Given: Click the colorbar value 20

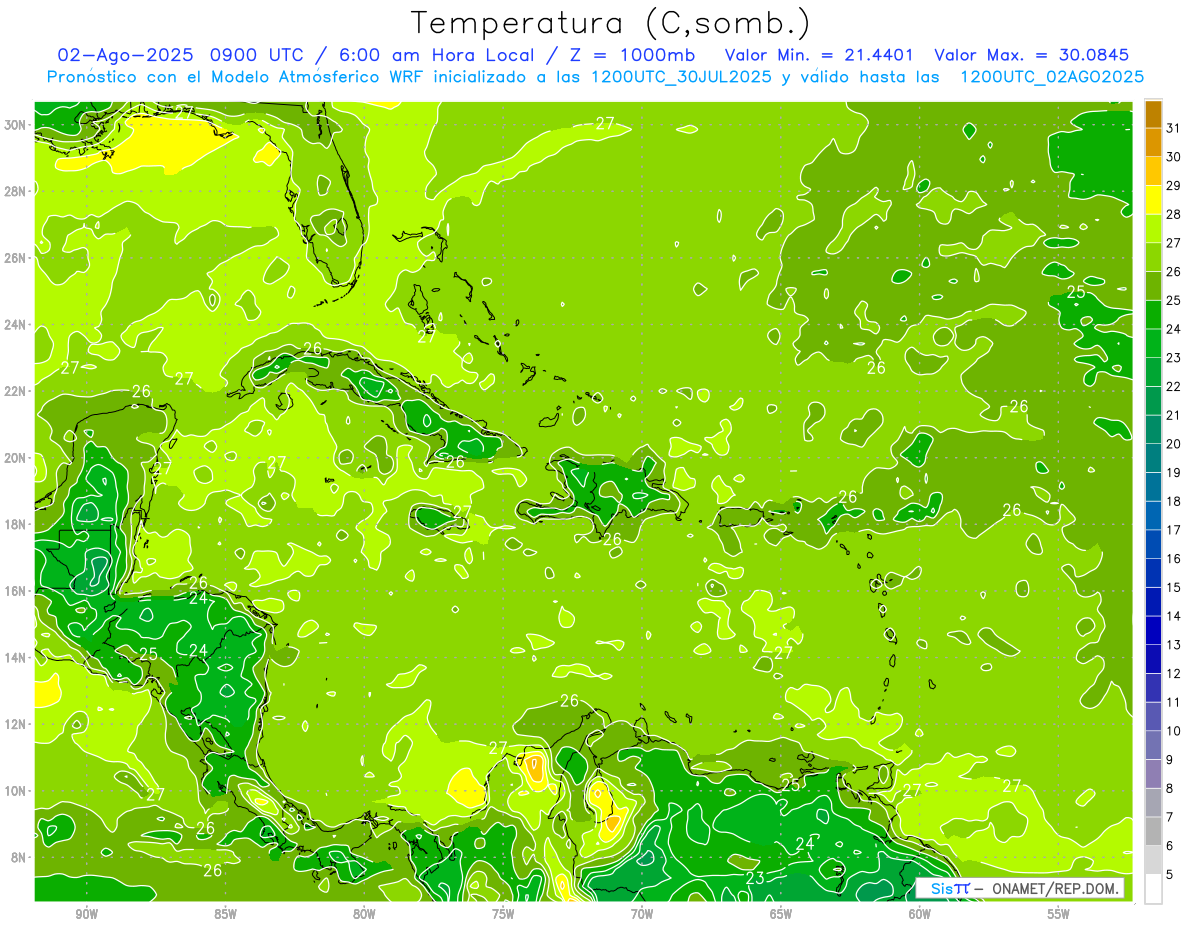Looking at the screenshot, I should point(1174,443).
